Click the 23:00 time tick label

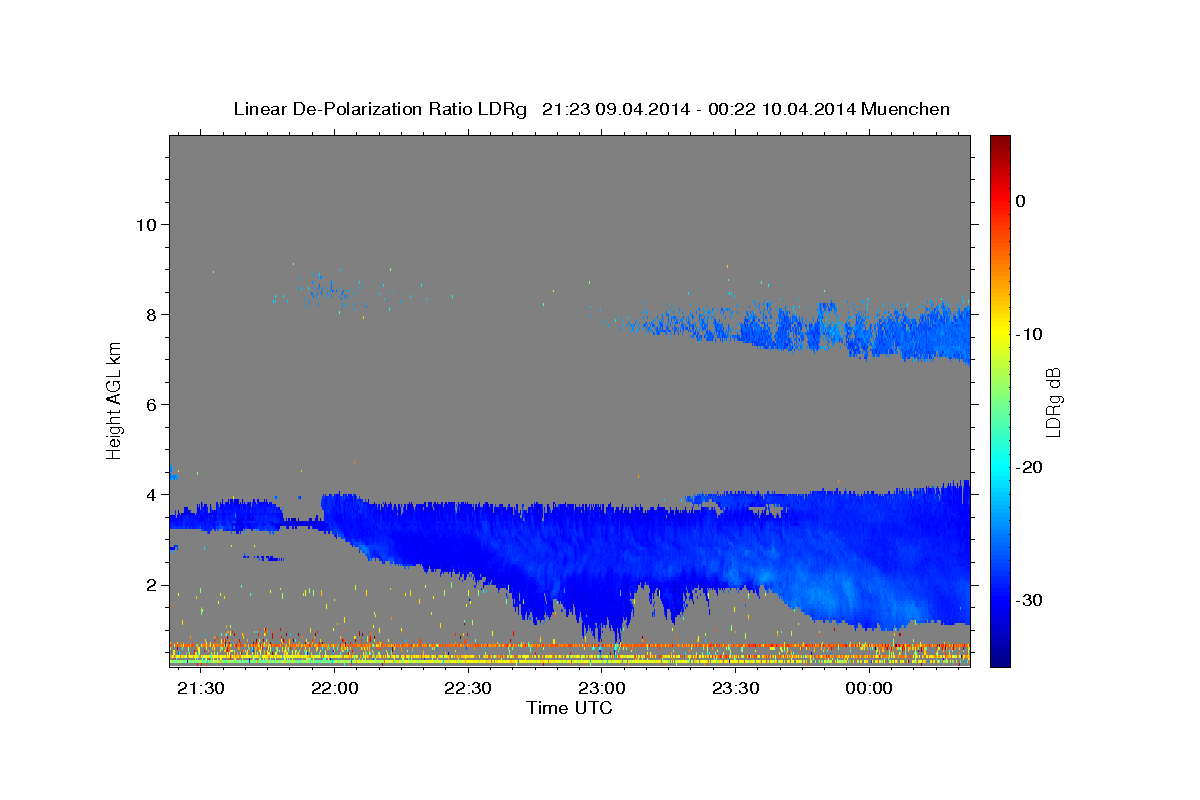pyautogui.click(x=602, y=689)
